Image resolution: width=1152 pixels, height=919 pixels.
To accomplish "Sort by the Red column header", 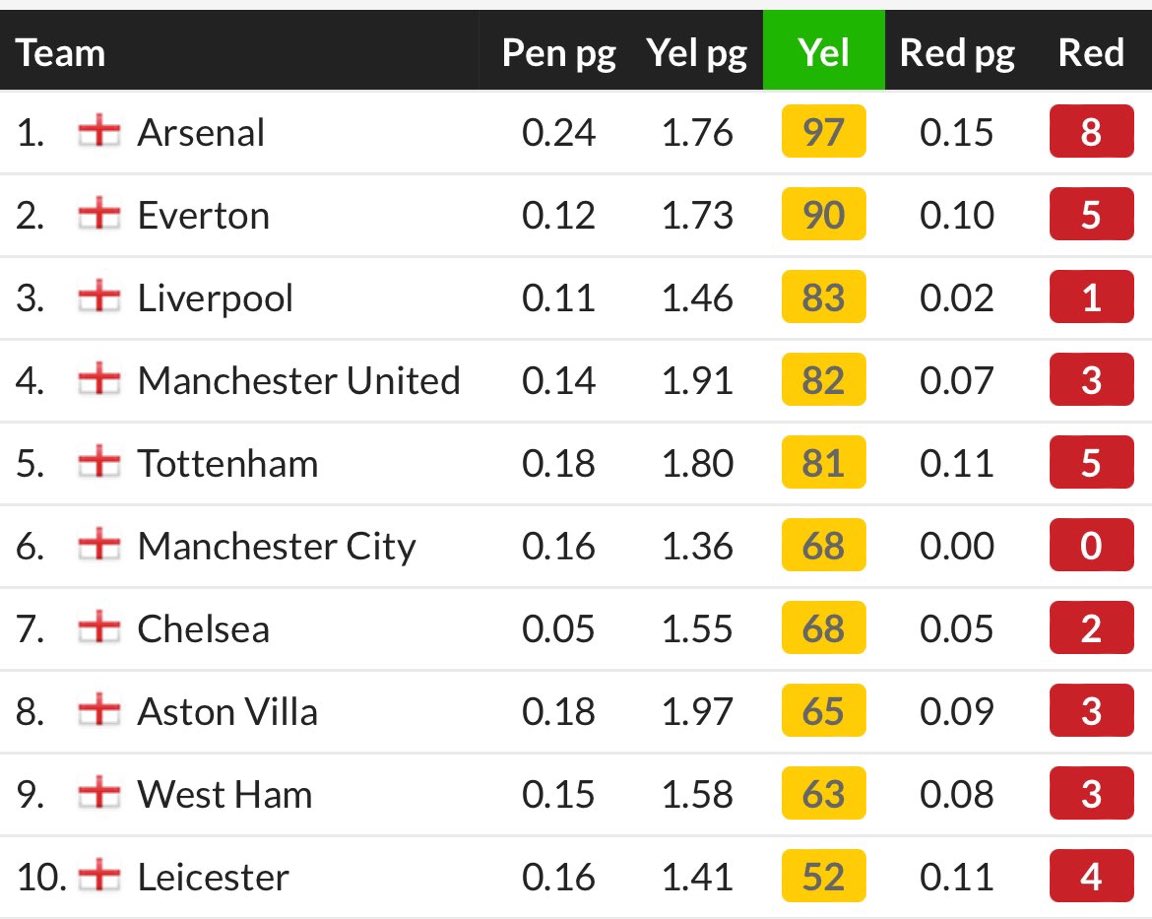I will (1091, 52).
